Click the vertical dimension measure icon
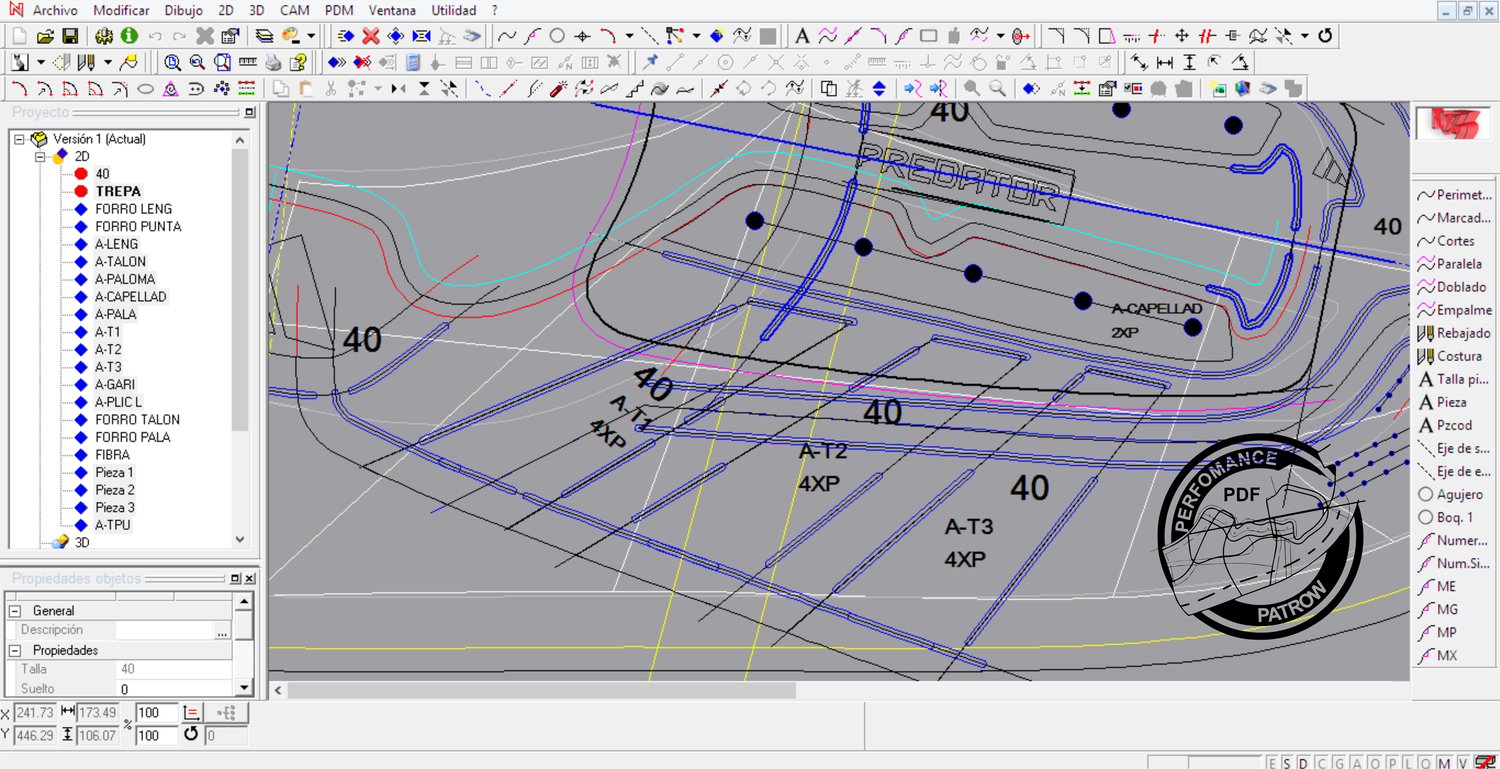Viewport: 1500px width, 769px height. coord(1189,62)
